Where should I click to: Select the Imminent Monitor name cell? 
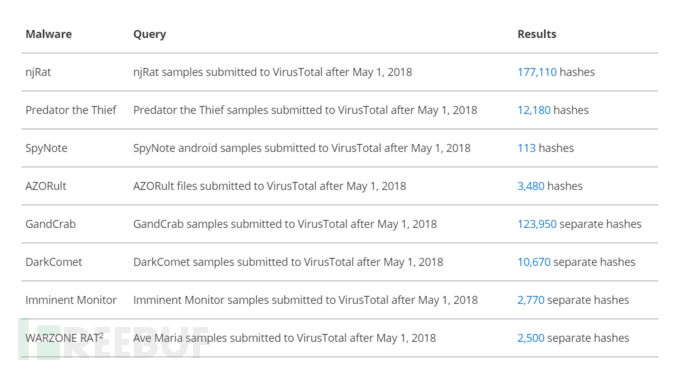(71, 300)
